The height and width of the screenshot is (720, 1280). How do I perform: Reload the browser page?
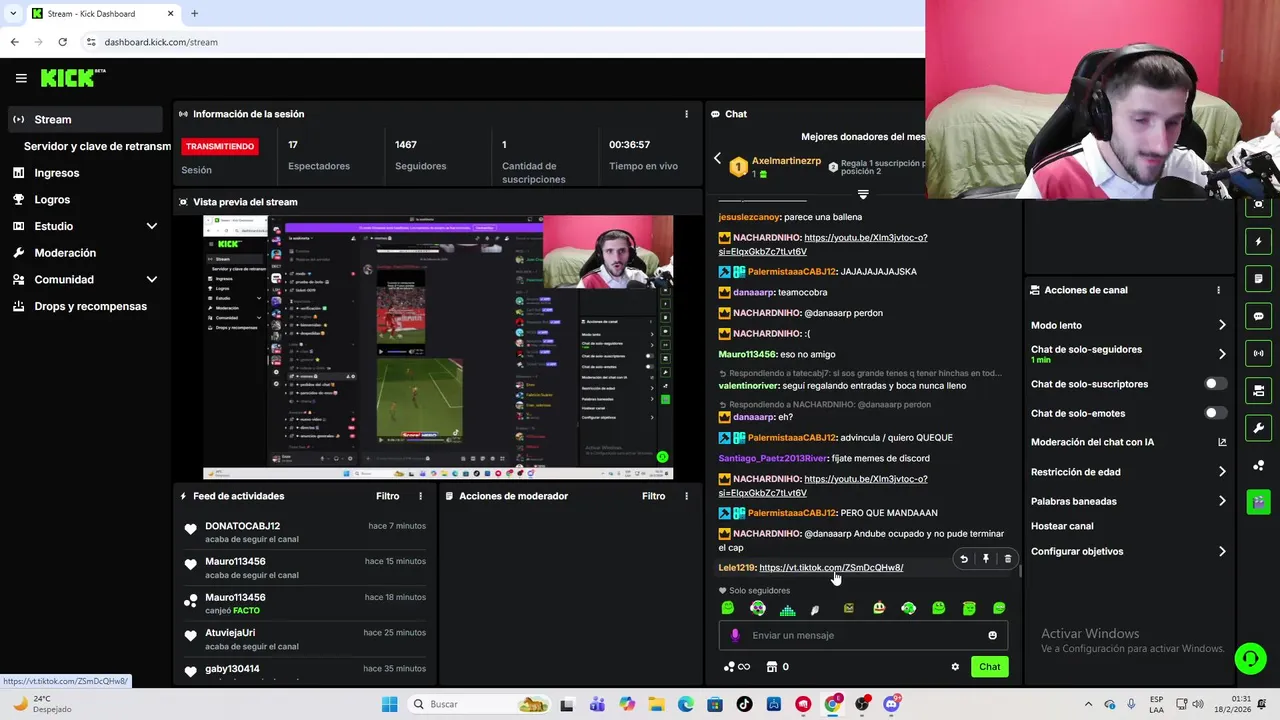(x=62, y=42)
